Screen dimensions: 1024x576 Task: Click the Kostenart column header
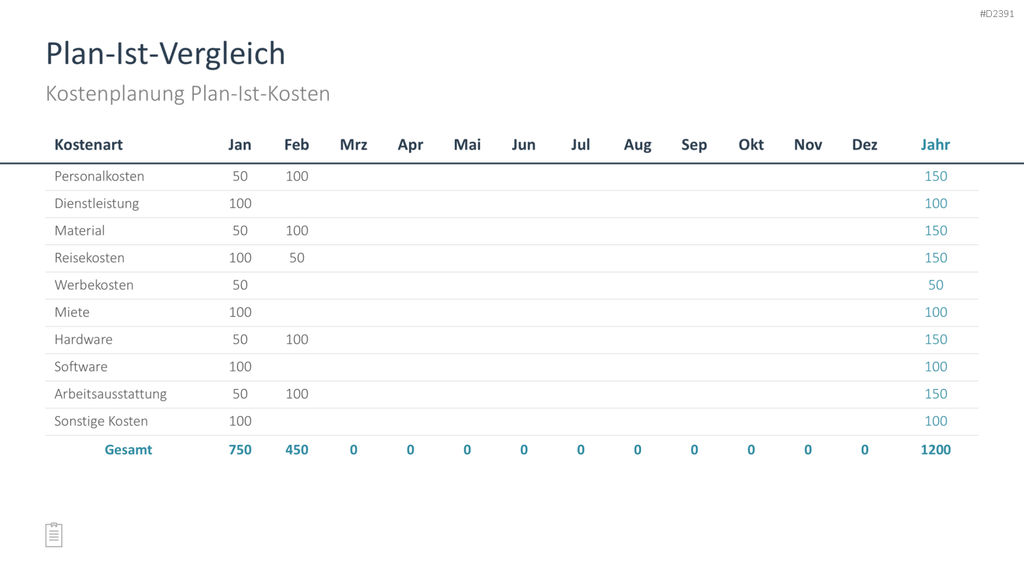(88, 144)
